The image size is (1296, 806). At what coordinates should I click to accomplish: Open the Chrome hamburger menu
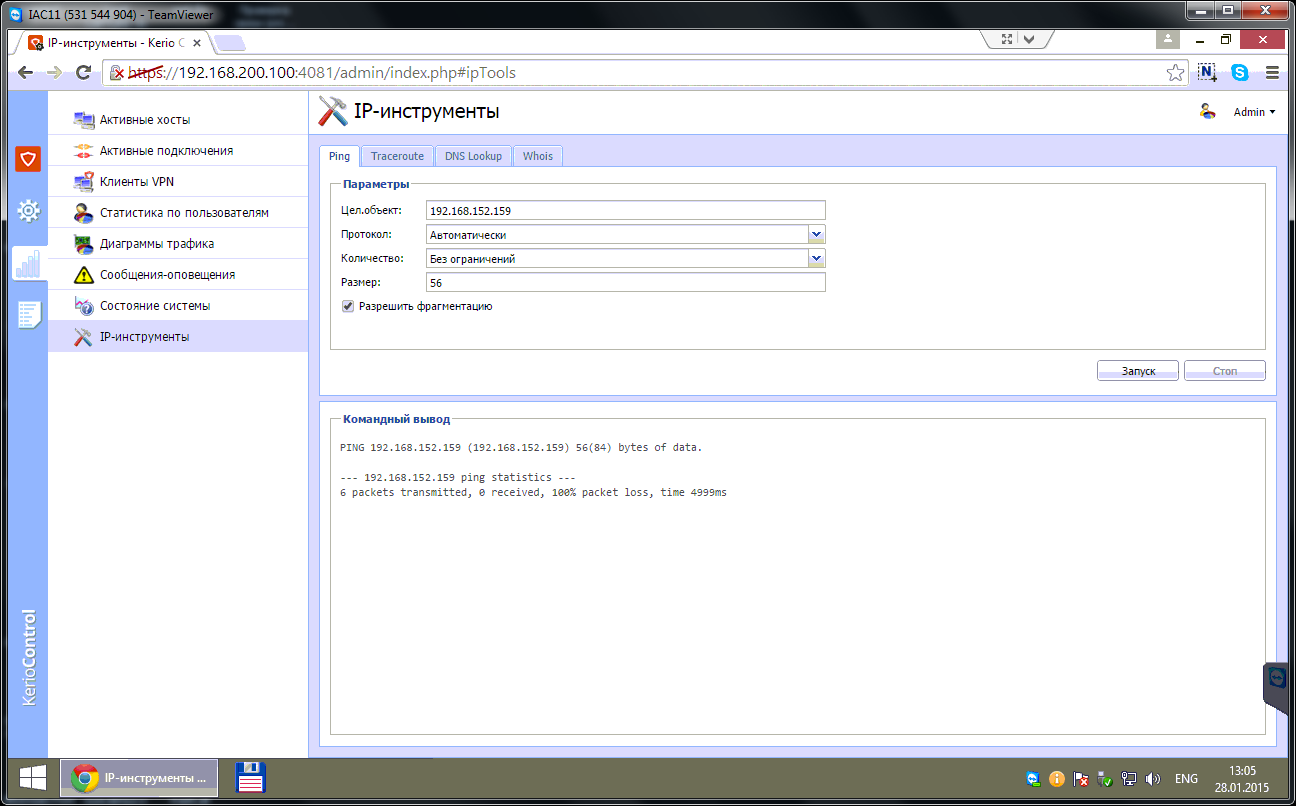coord(1272,73)
